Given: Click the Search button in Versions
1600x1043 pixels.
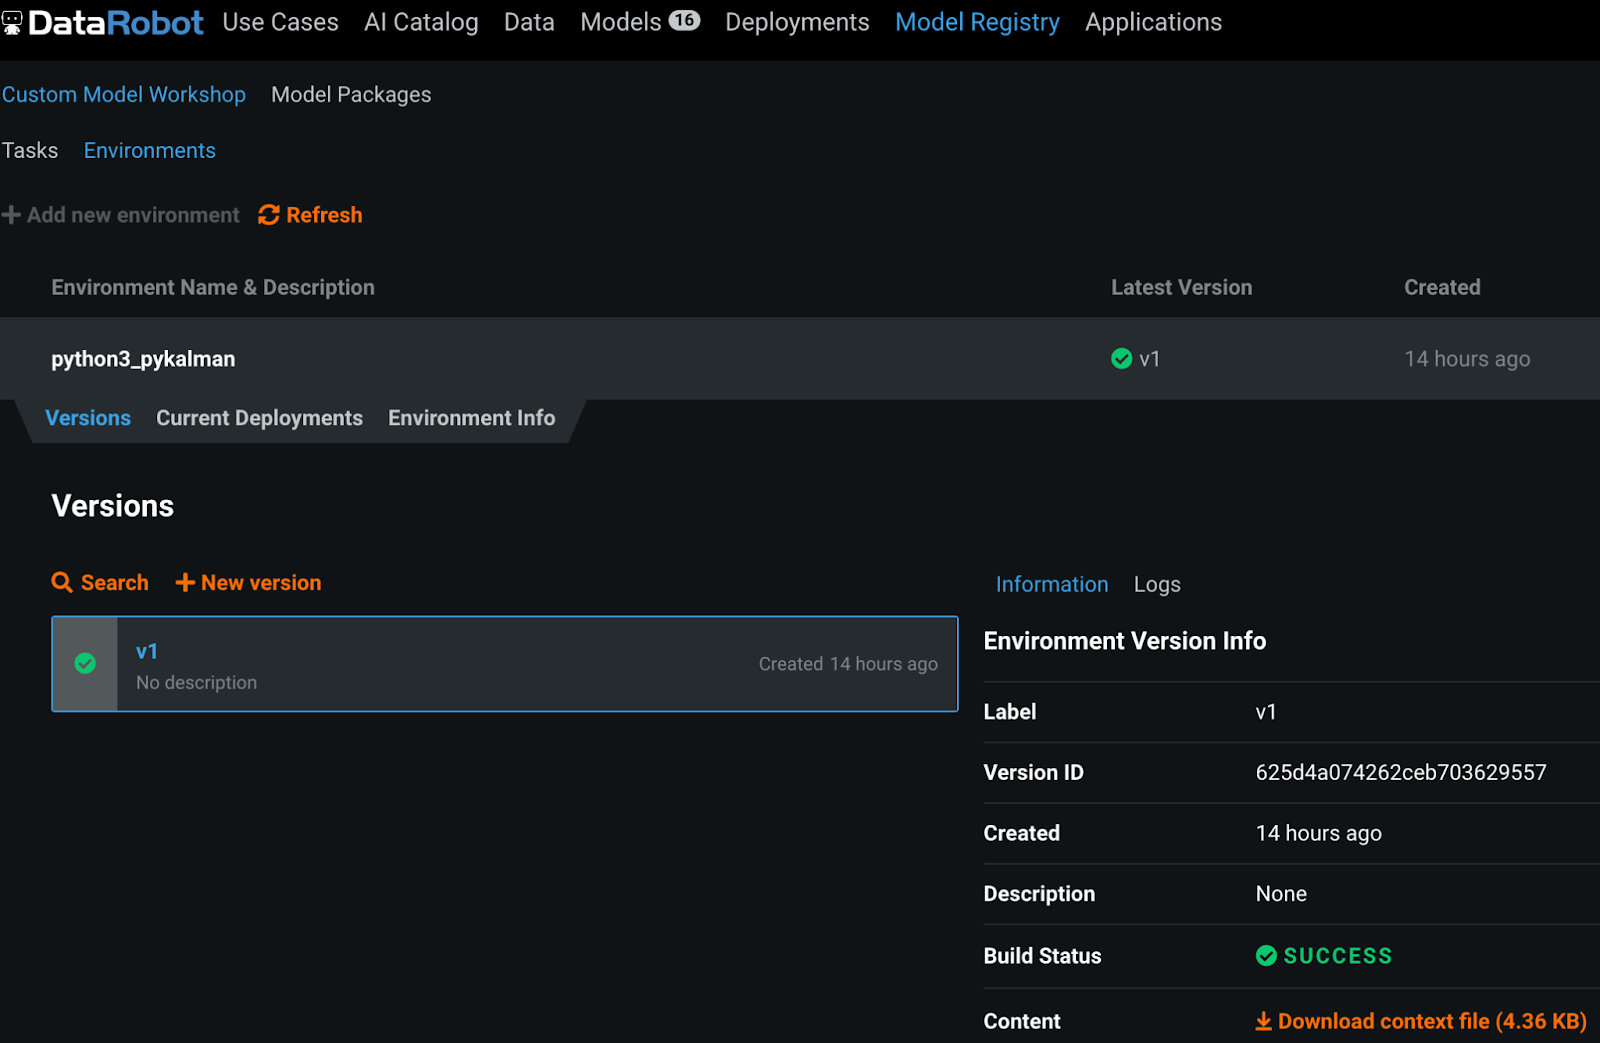Looking at the screenshot, I should 100,582.
